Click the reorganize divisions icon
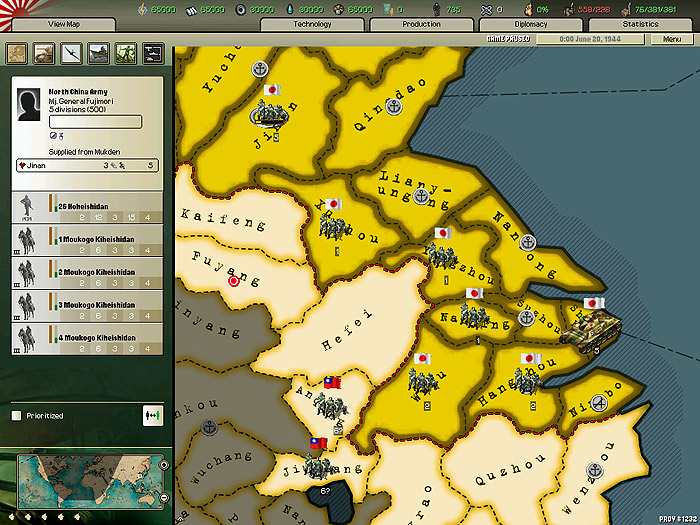700x525 pixels. 154,413
